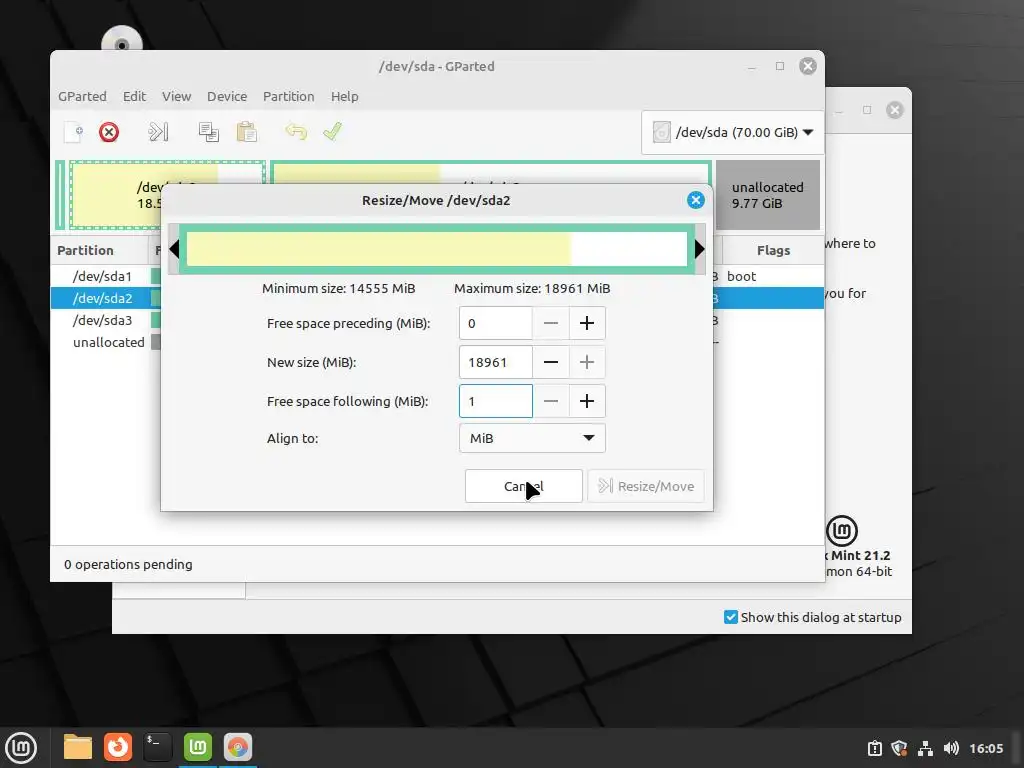Screen dimensions: 1024x768
Task: Click the boot flag of /dev/sda1
Action: click(x=741, y=276)
